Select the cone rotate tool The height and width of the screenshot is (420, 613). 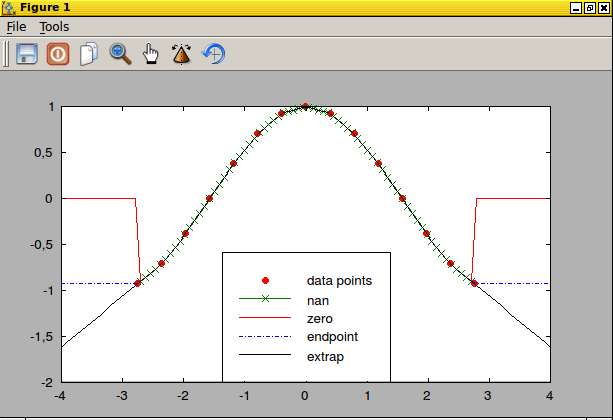click(181, 54)
